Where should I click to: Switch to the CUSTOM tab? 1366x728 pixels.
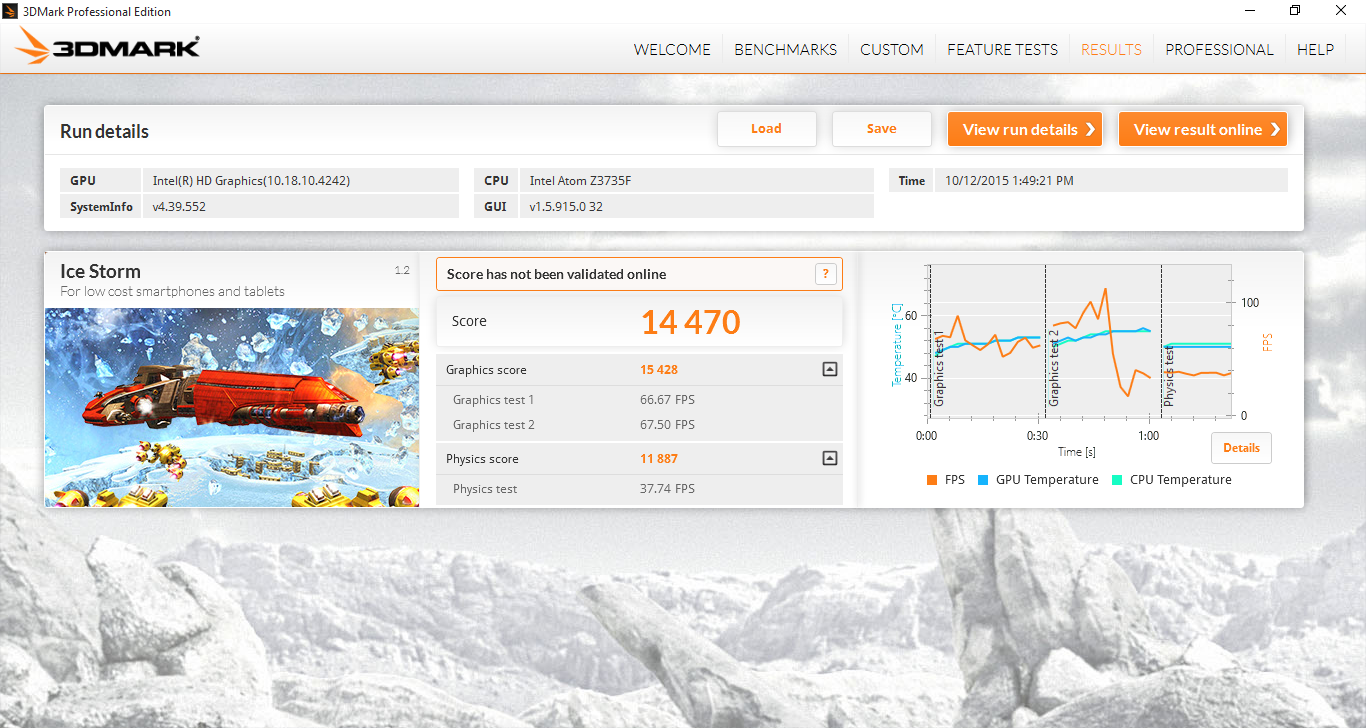click(892, 49)
